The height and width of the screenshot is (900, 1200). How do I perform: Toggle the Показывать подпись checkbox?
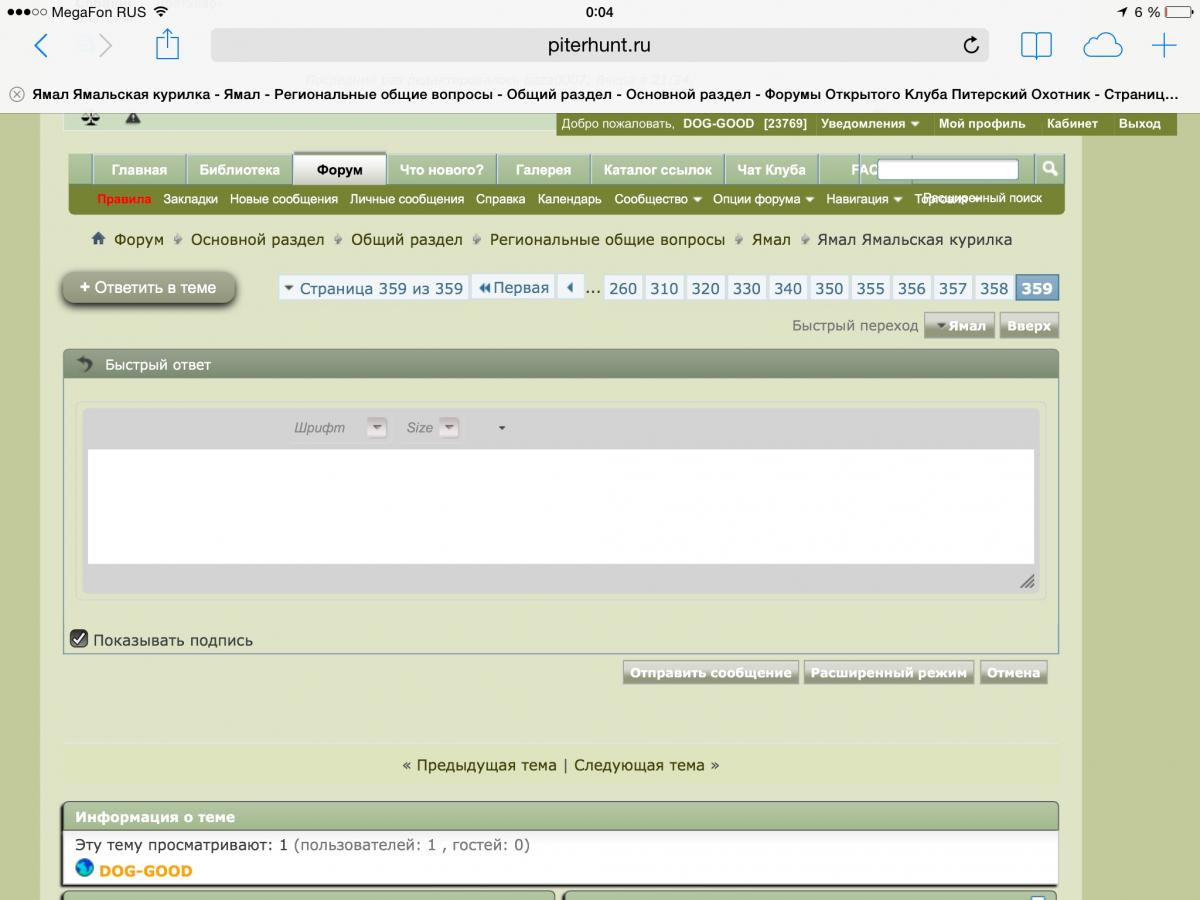click(79, 639)
